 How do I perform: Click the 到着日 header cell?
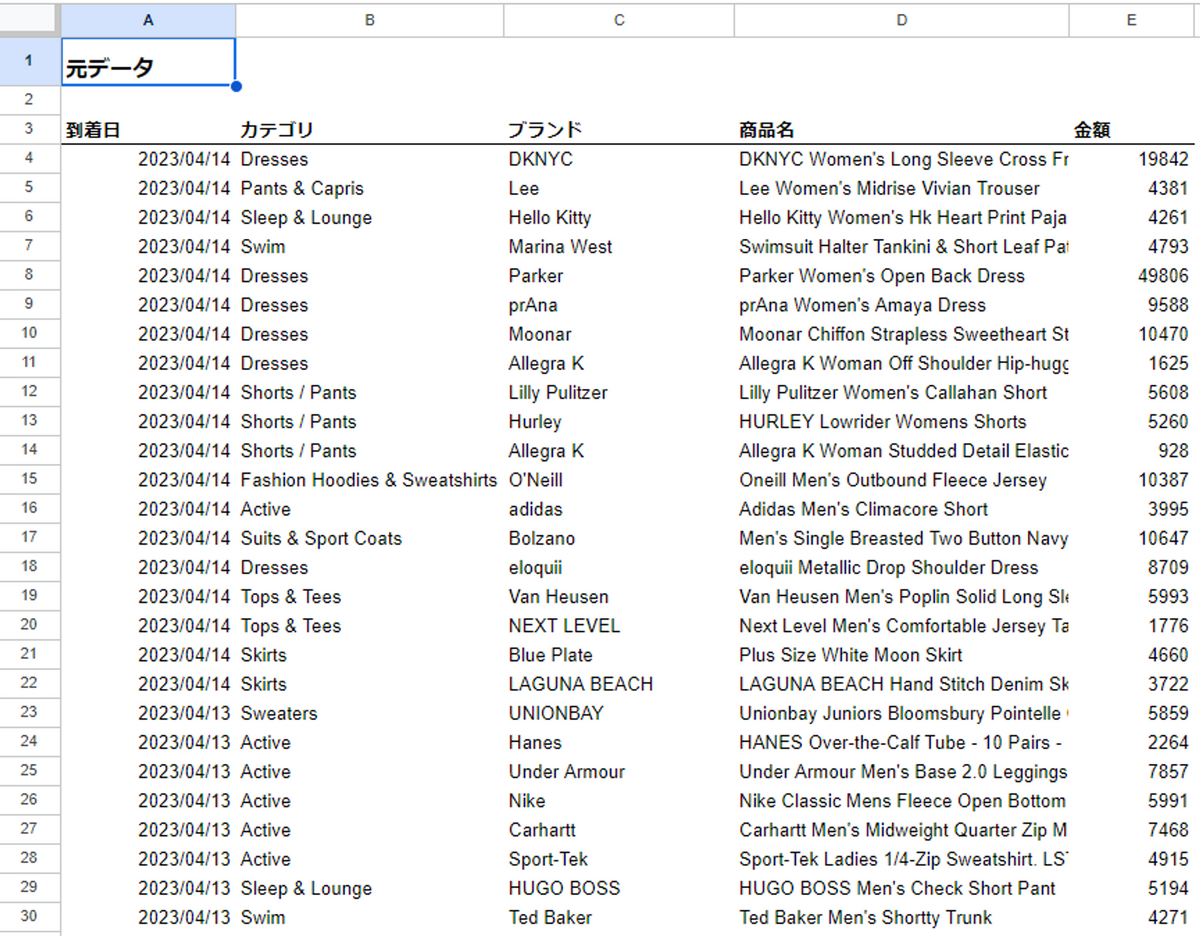tap(148, 130)
